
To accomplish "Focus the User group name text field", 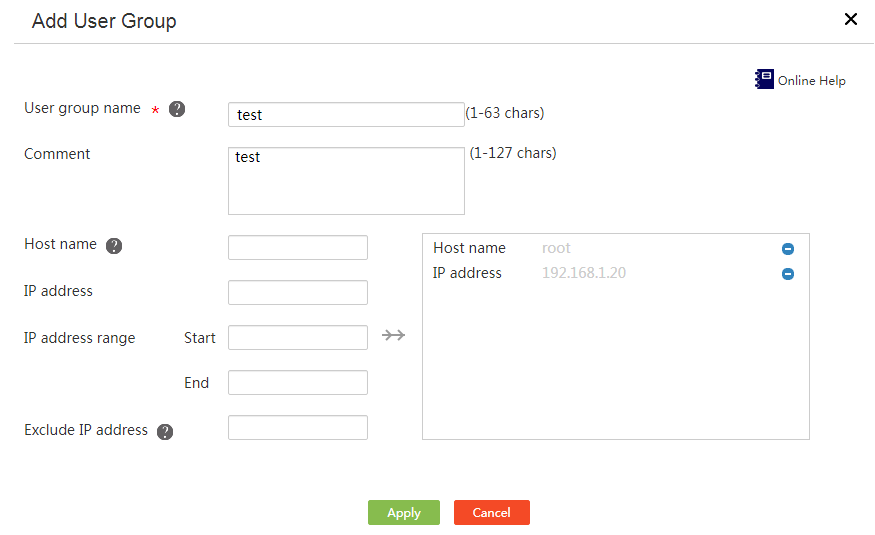I will [346, 114].
